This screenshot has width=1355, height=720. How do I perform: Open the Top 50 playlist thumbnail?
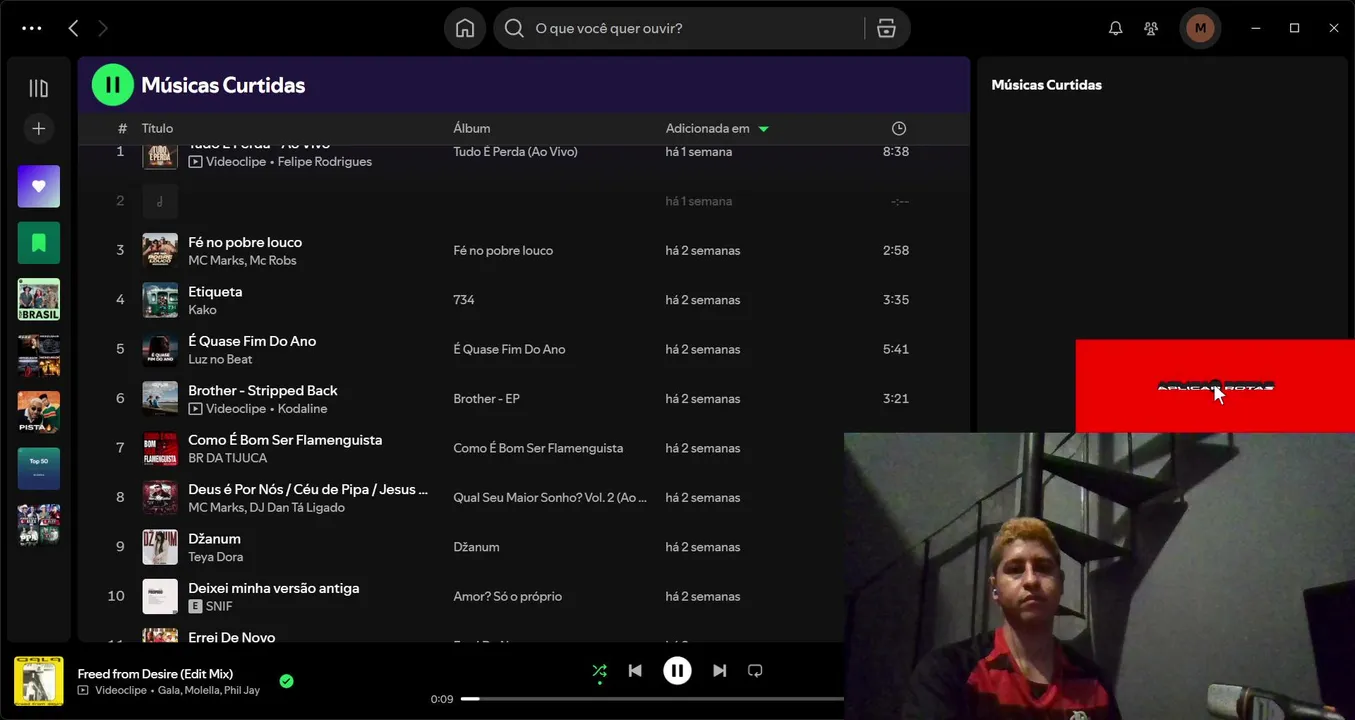pyautogui.click(x=38, y=468)
